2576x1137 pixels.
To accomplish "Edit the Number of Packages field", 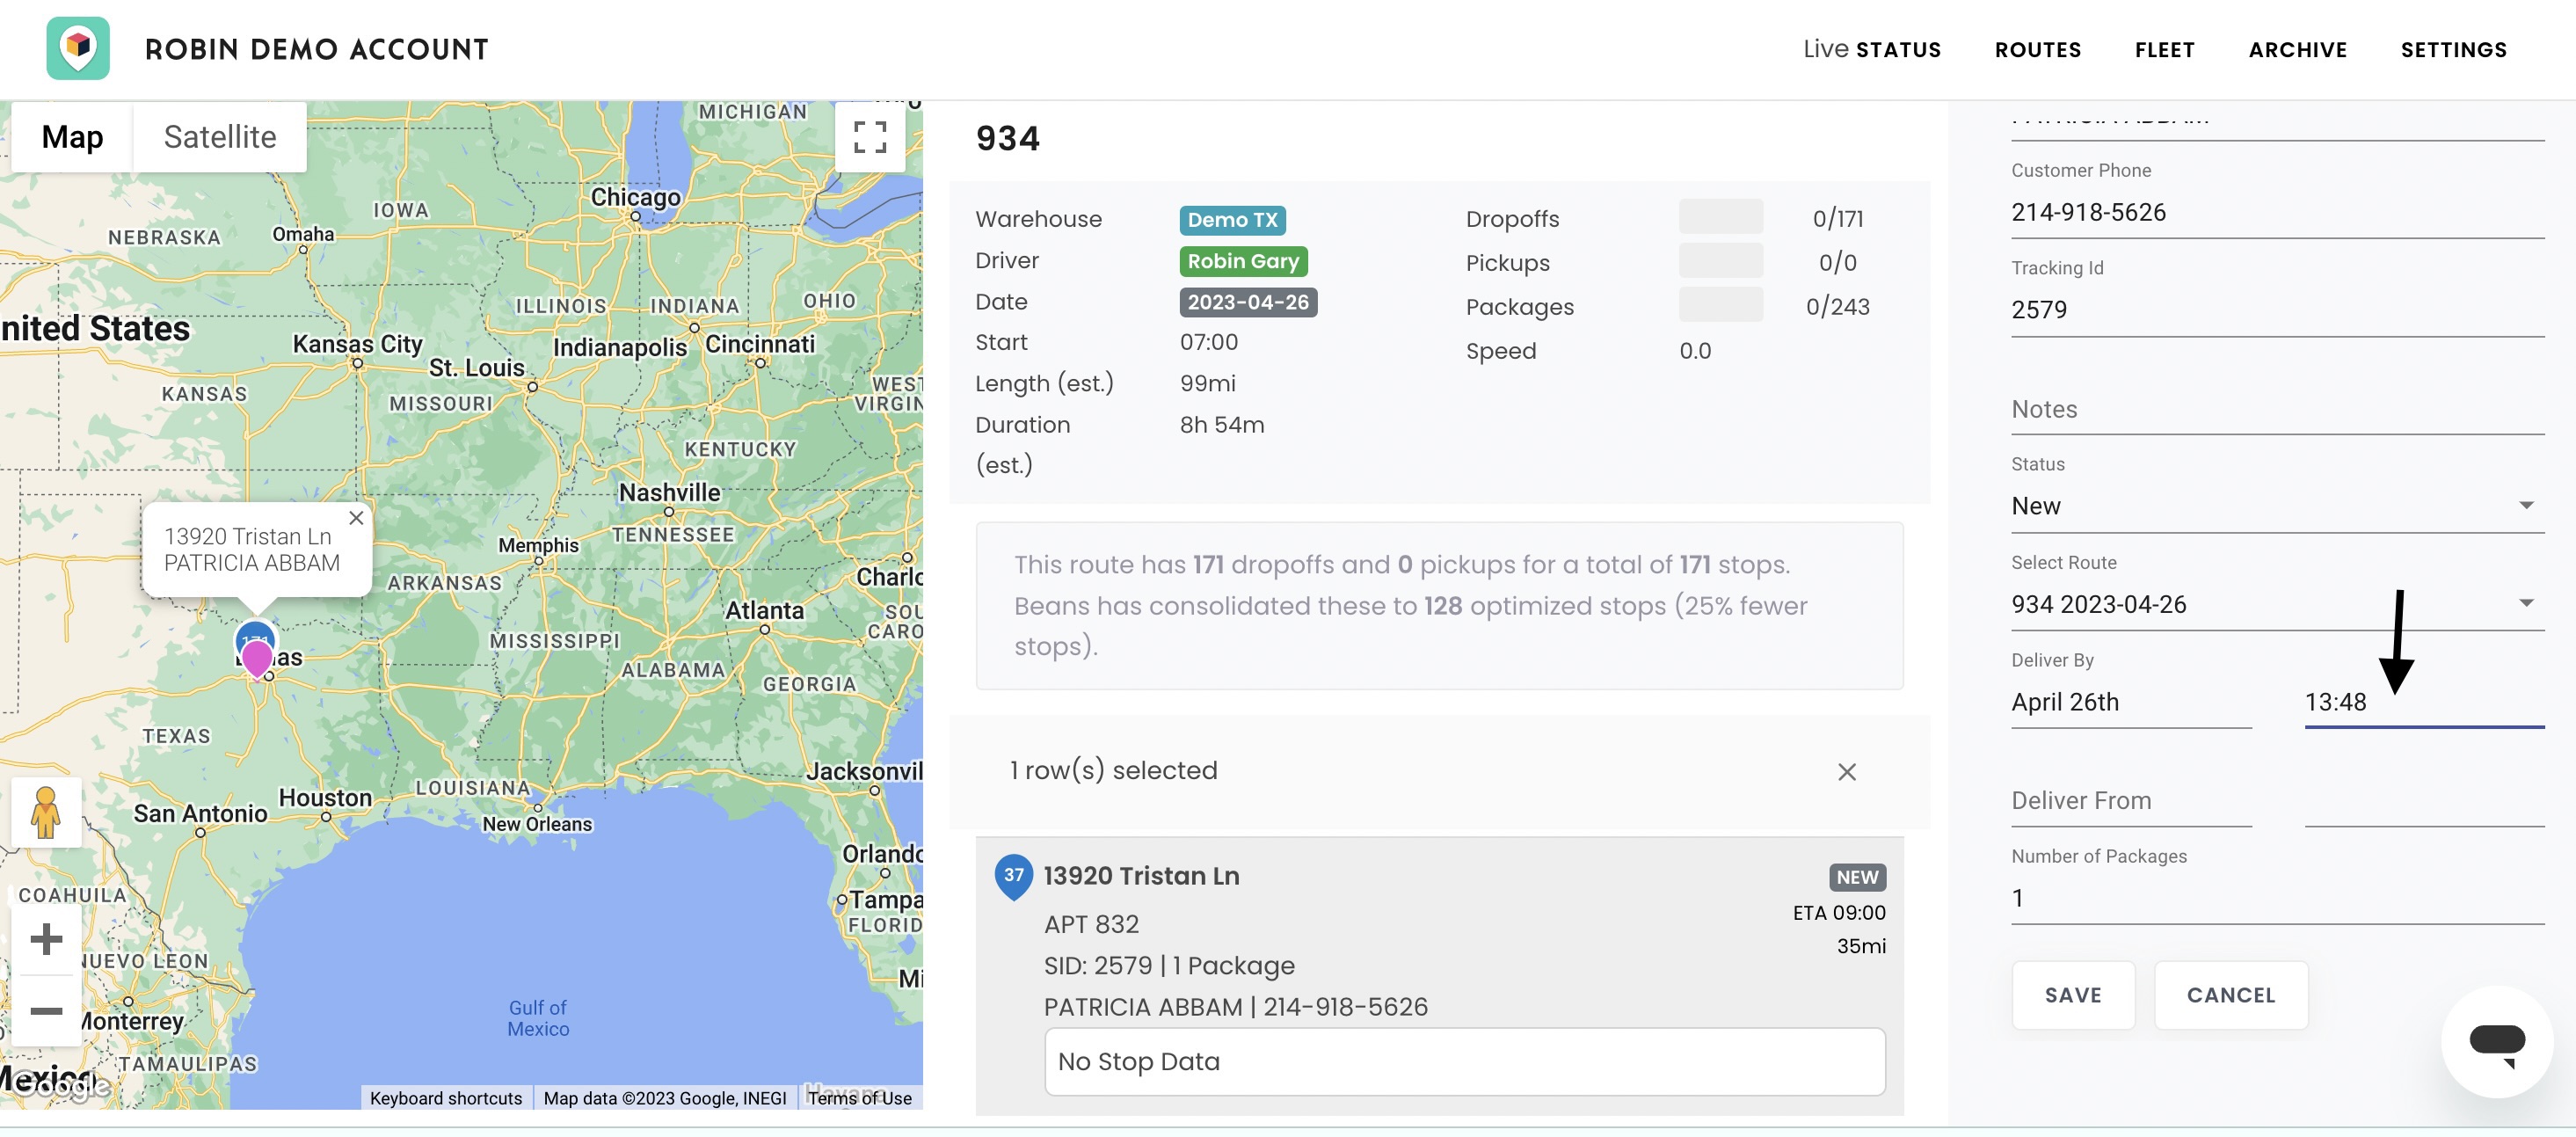I will [x=2277, y=898].
